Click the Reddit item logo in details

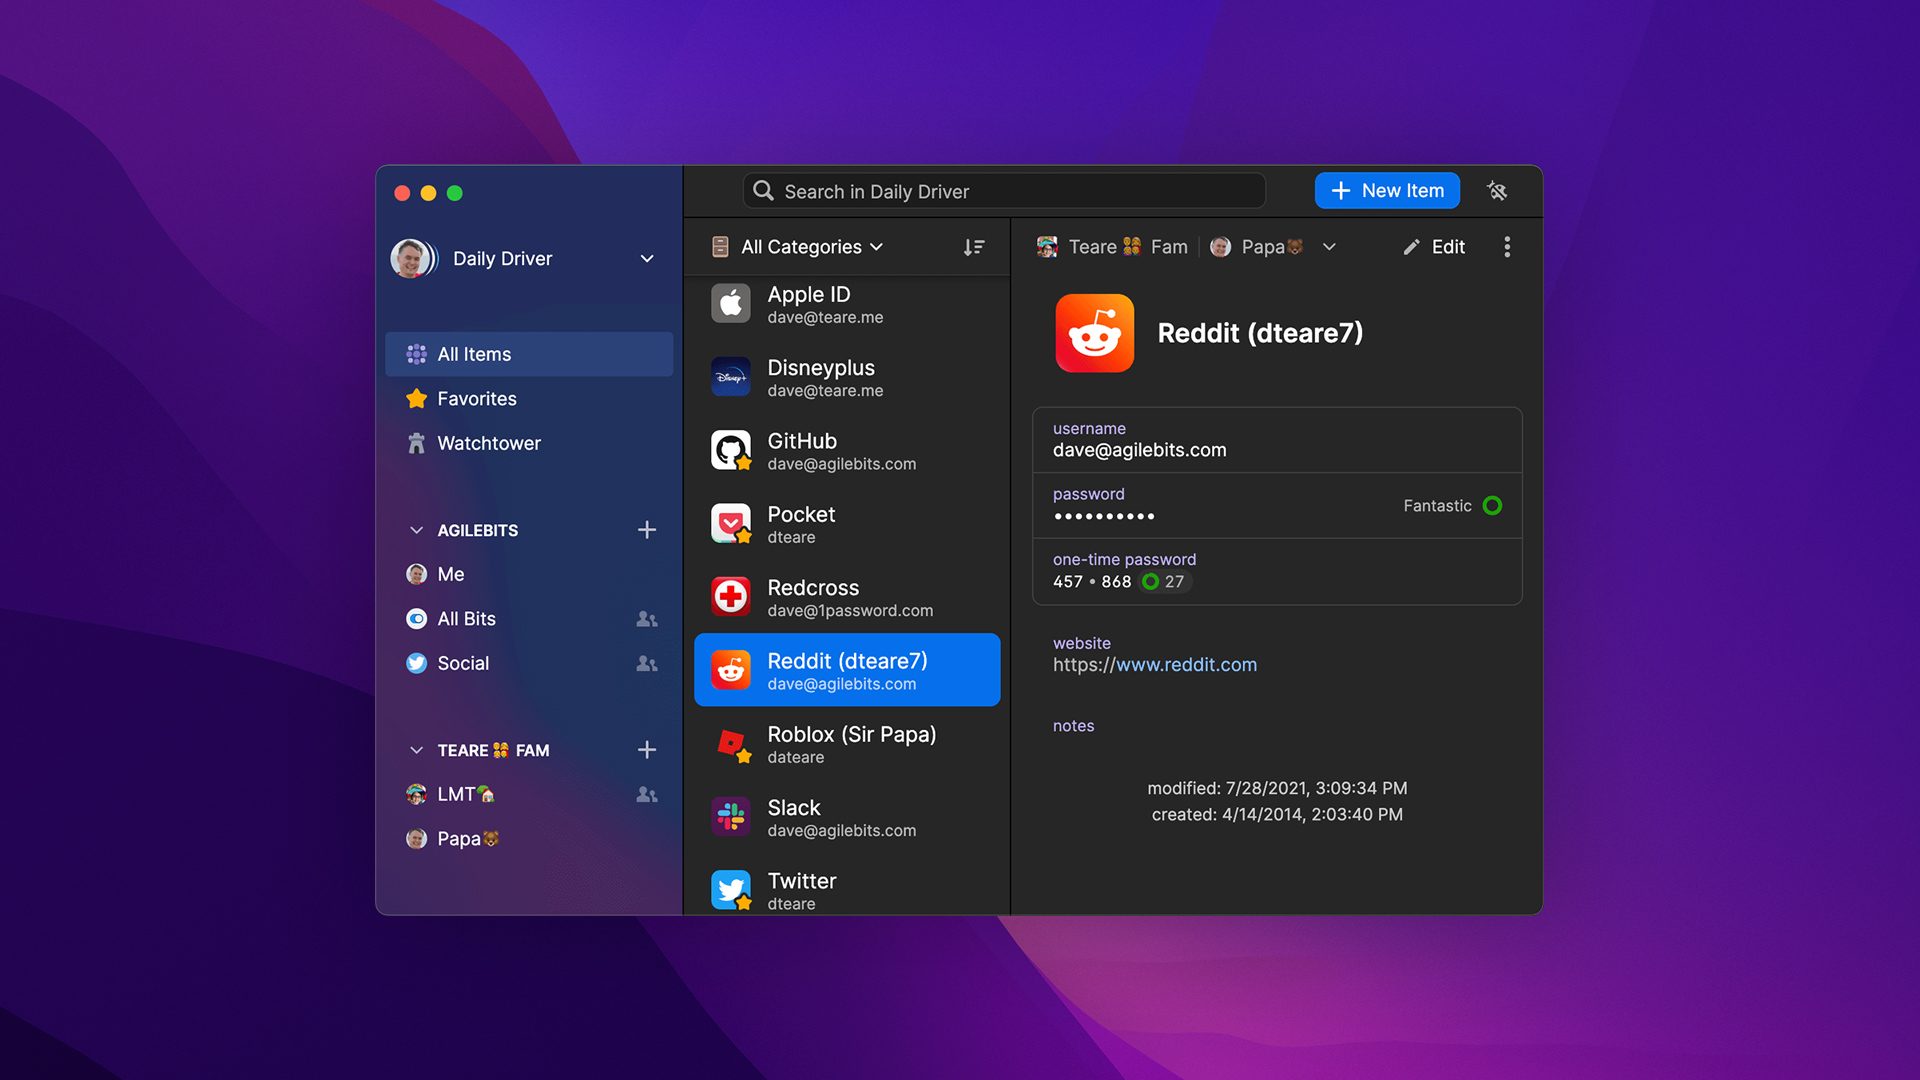coord(1094,333)
